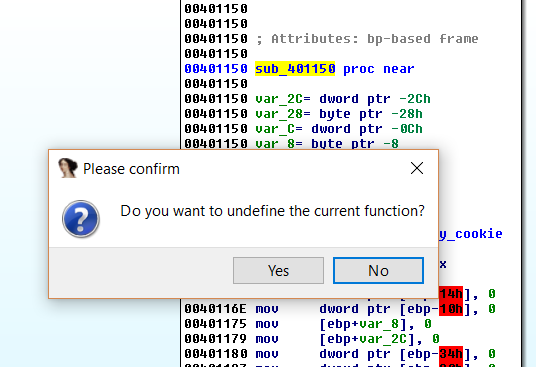The width and height of the screenshot is (536, 367).
Task: Select the highlighted sub_401150 function name
Action: (x=295, y=69)
